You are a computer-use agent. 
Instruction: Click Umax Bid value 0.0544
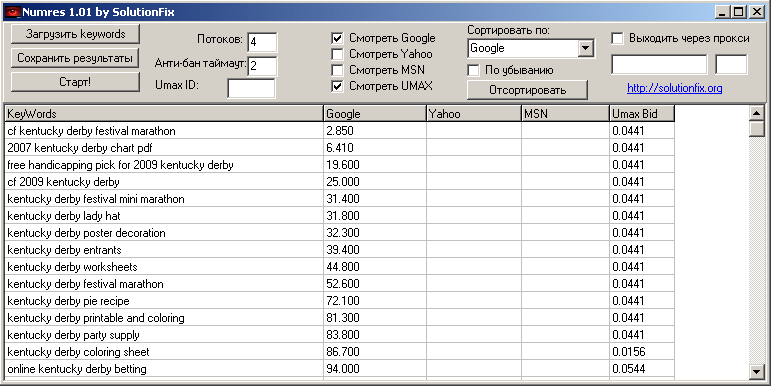tap(629, 369)
